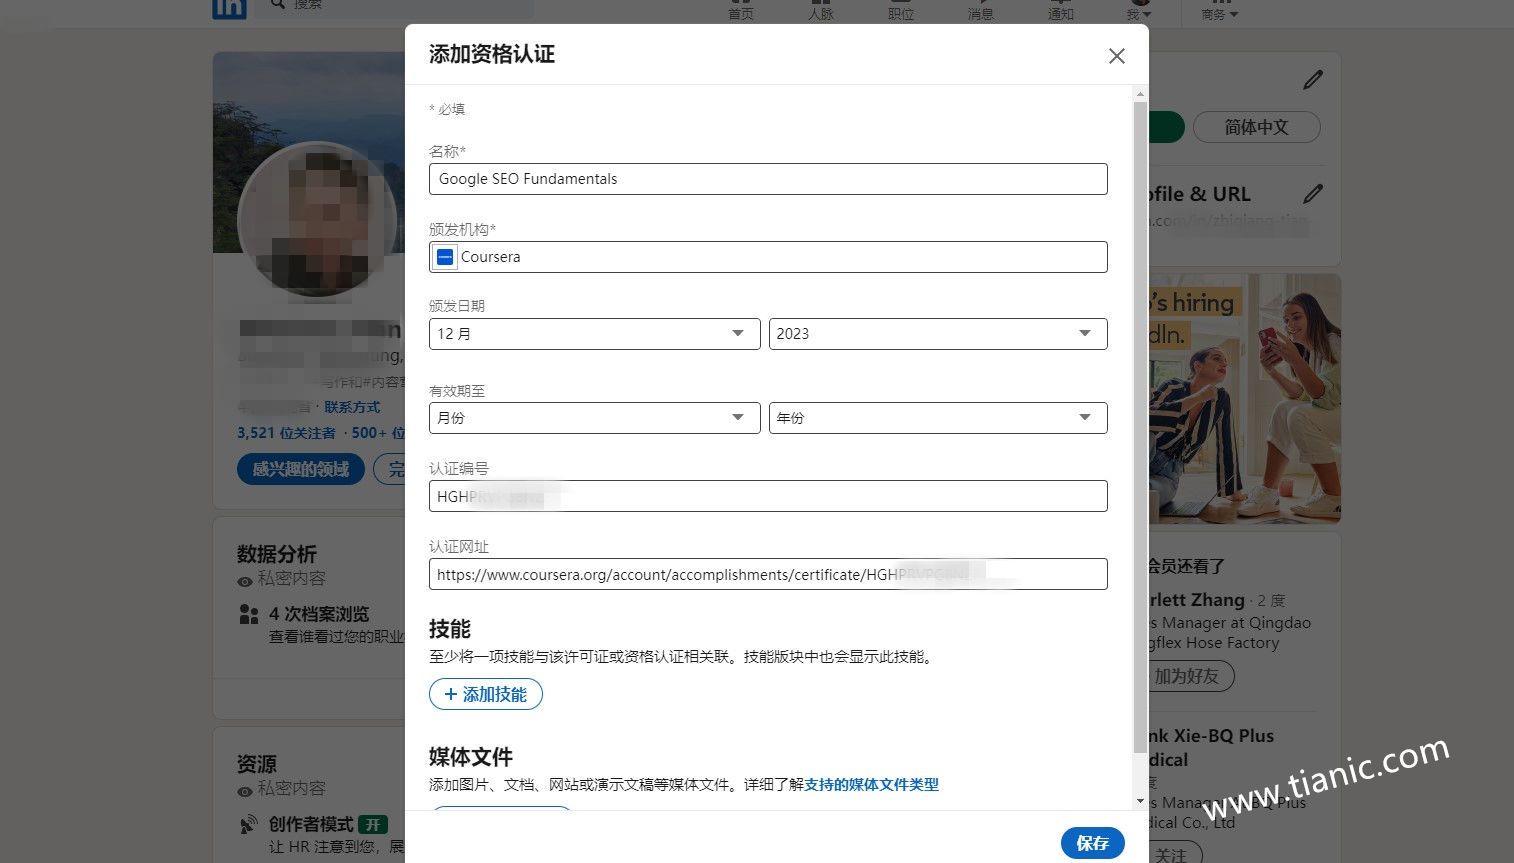This screenshot has width=1514, height=863.
Task: Open the 有效期至 月份 dropdown
Action: (595, 418)
